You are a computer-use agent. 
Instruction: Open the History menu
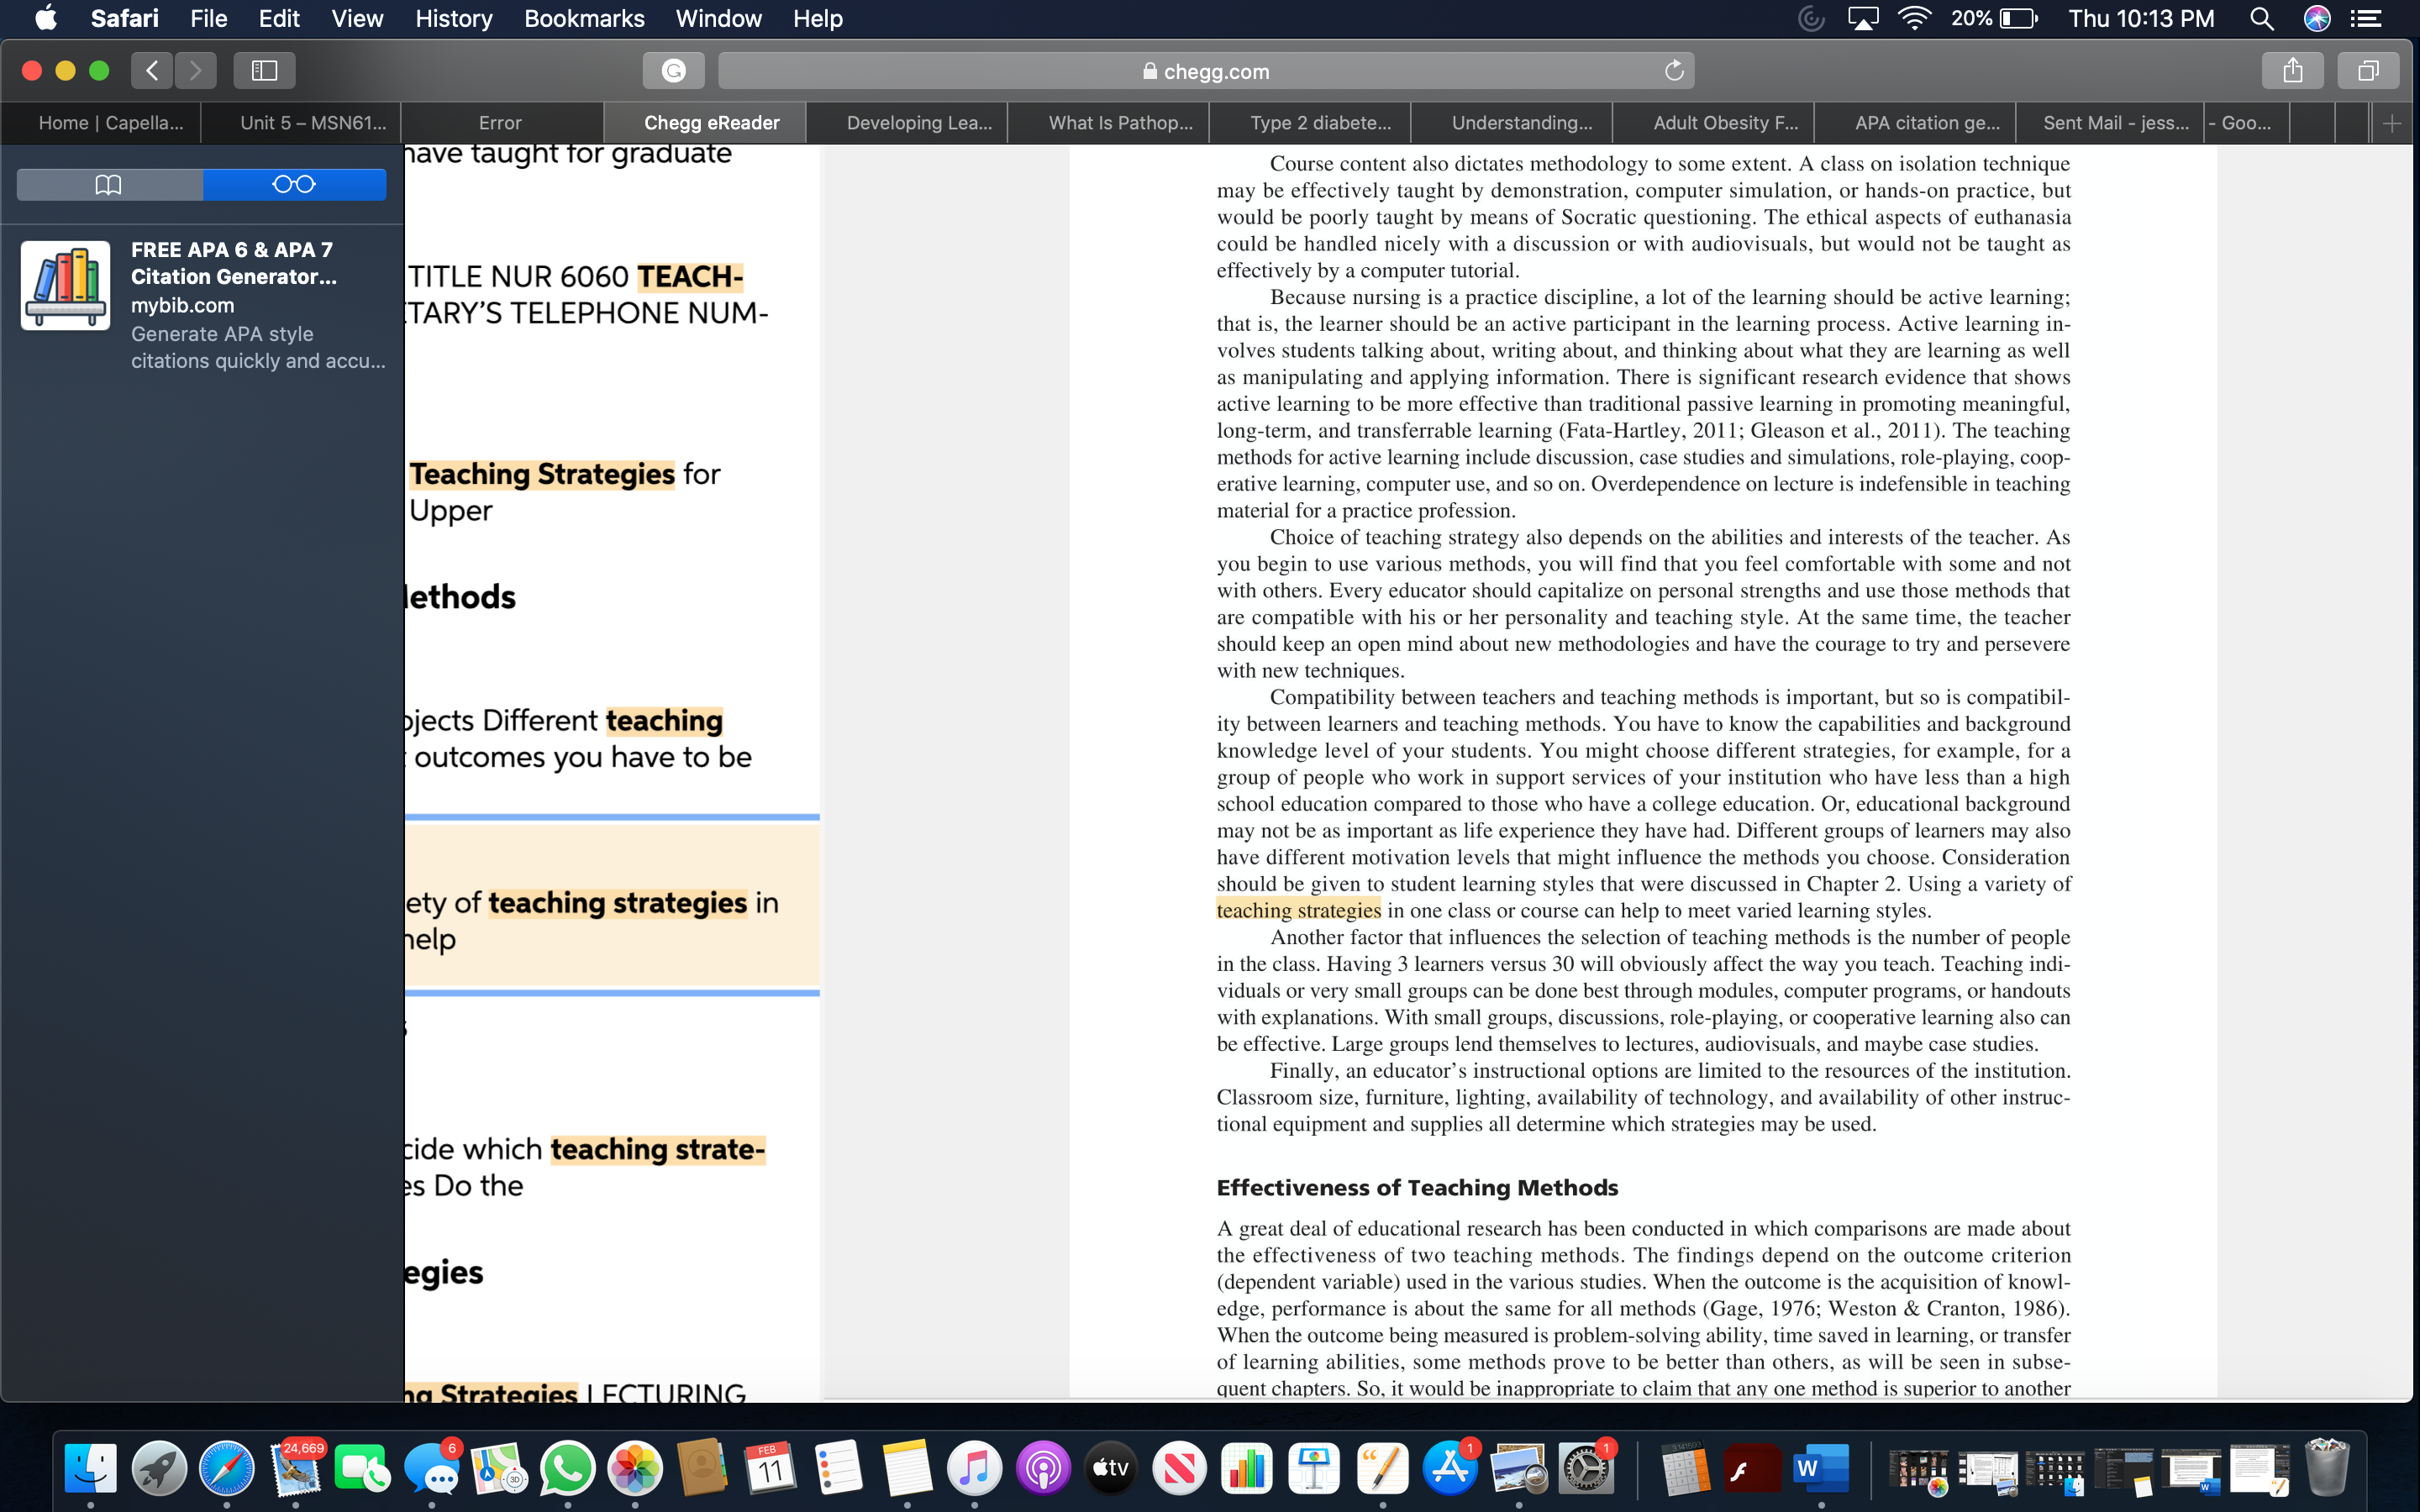pos(454,18)
